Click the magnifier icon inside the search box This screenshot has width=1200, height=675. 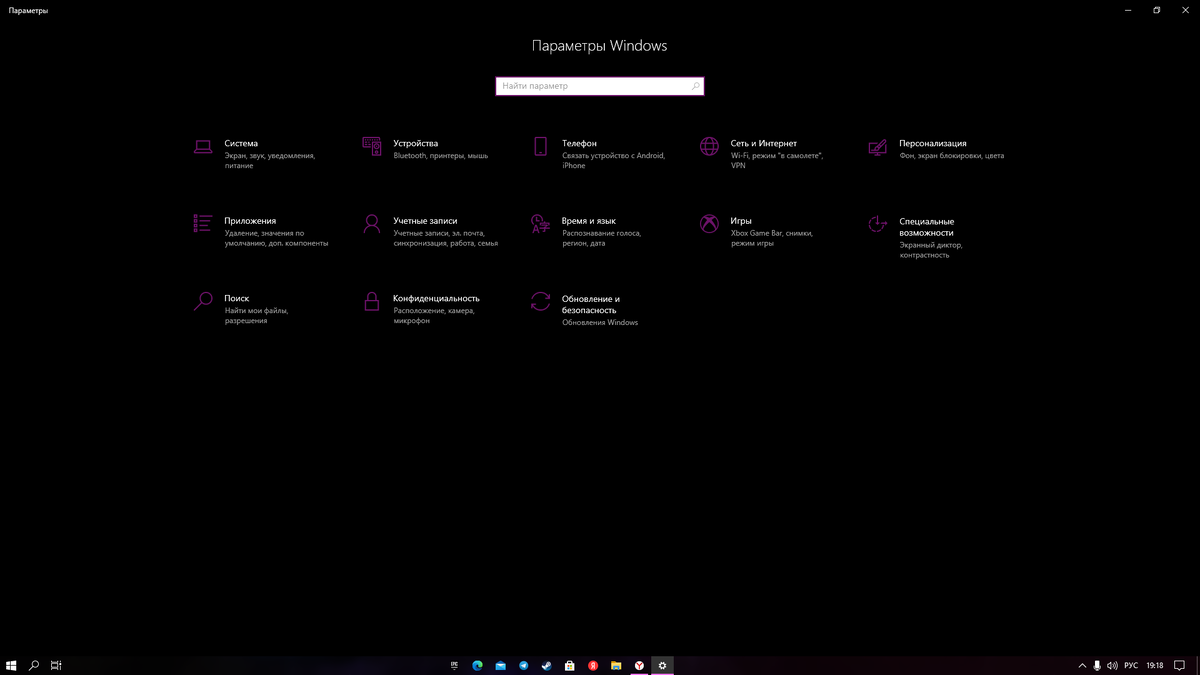[x=695, y=86]
